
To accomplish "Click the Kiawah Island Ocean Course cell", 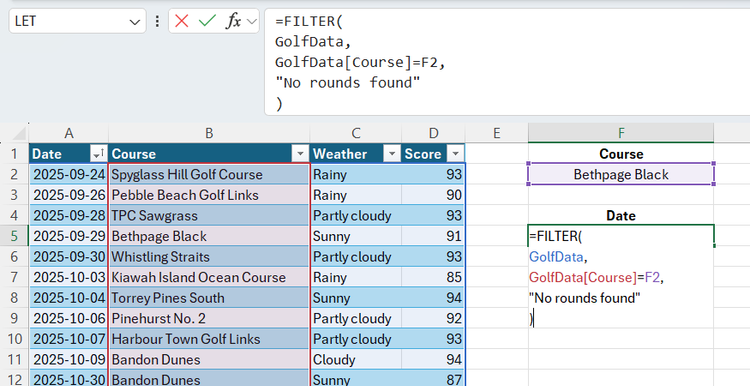I will pos(209,277).
